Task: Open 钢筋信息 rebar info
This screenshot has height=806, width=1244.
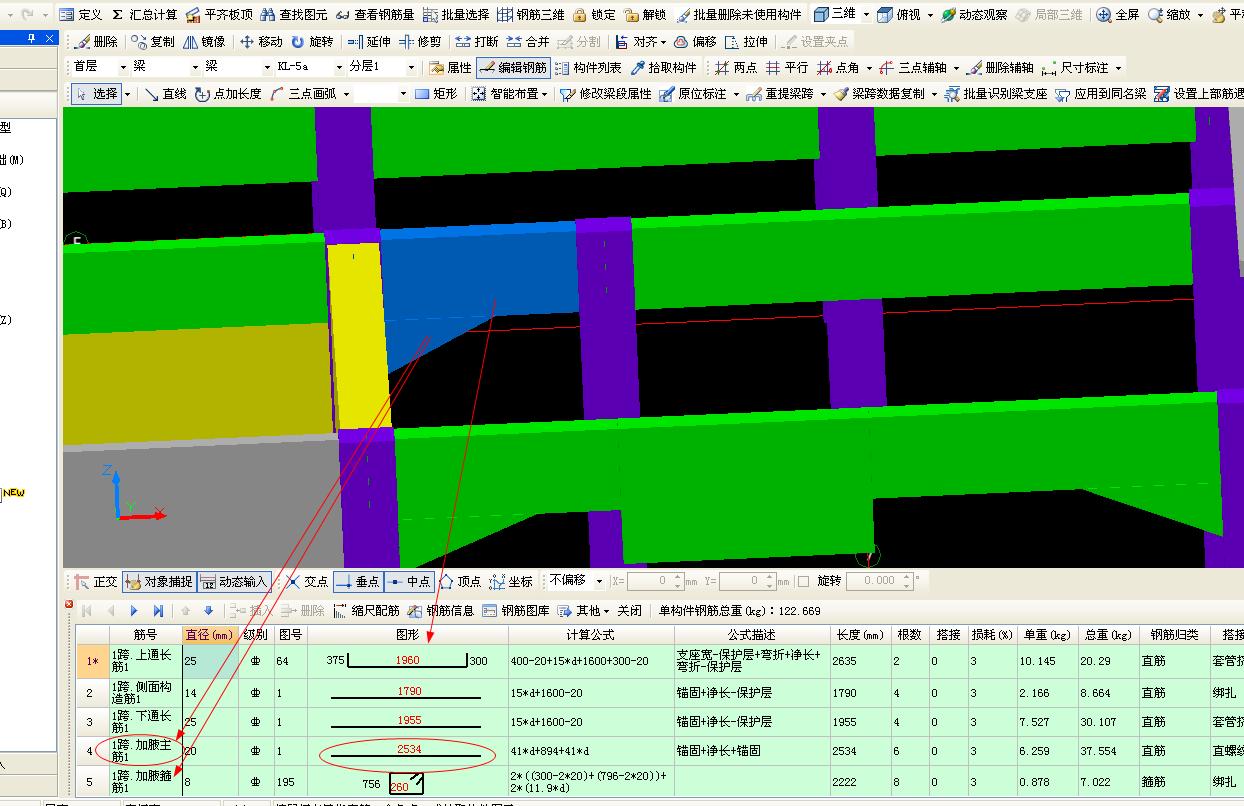Action: (x=440, y=610)
